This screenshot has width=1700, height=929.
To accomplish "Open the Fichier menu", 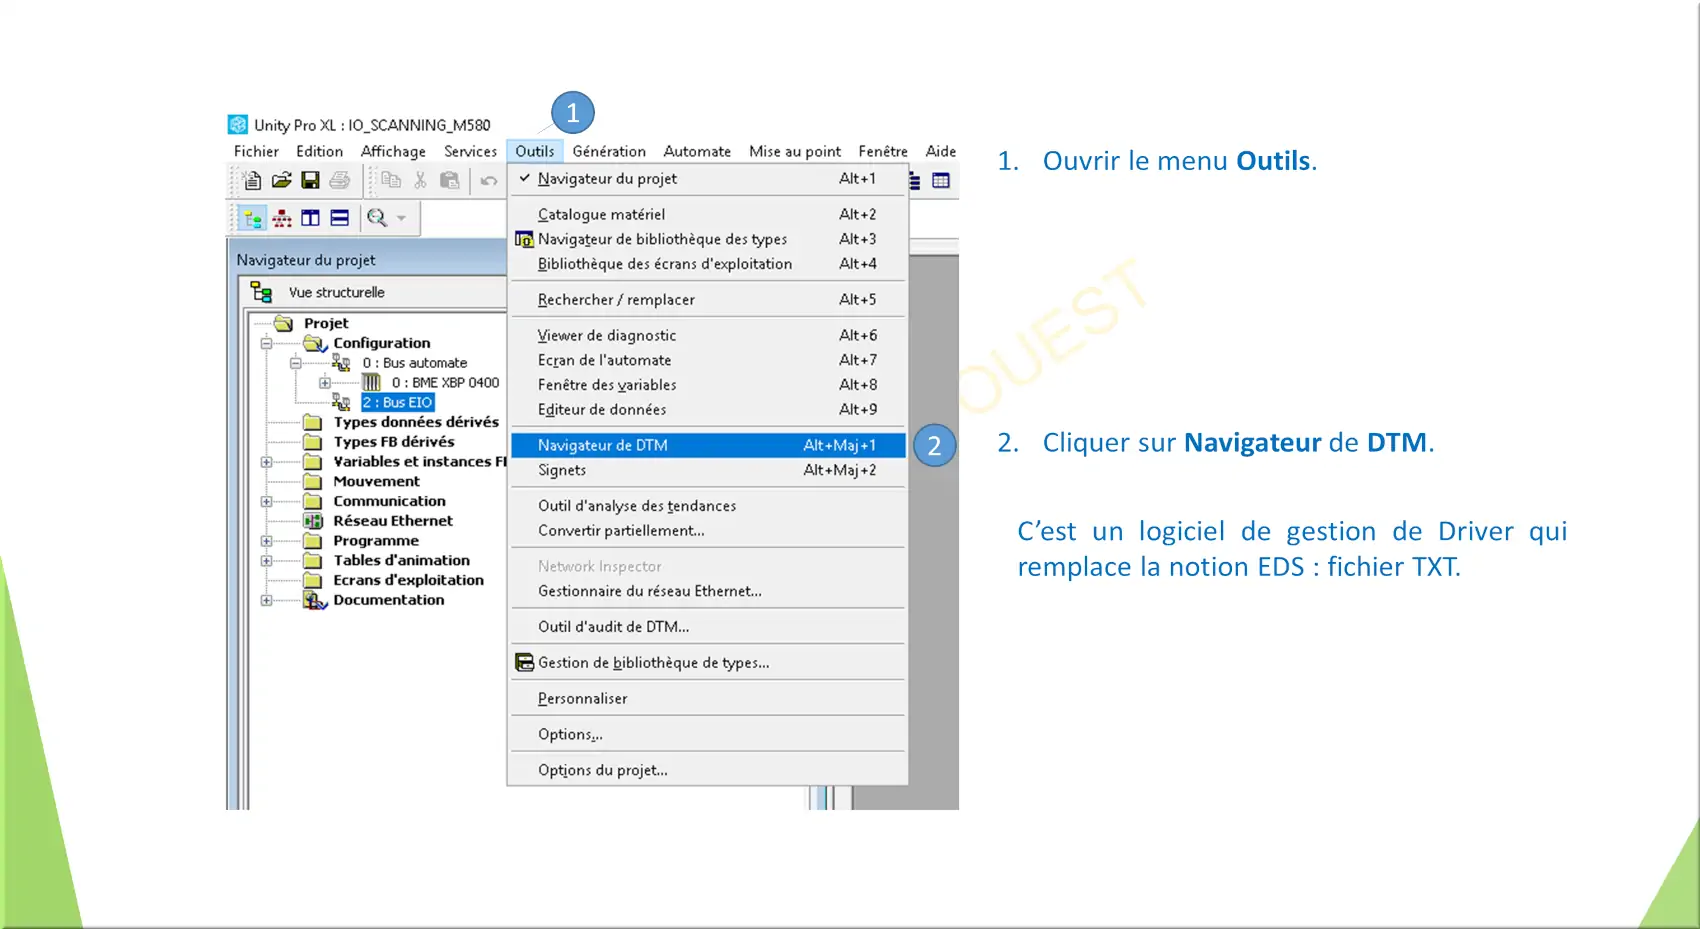I will (x=256, y=151).
